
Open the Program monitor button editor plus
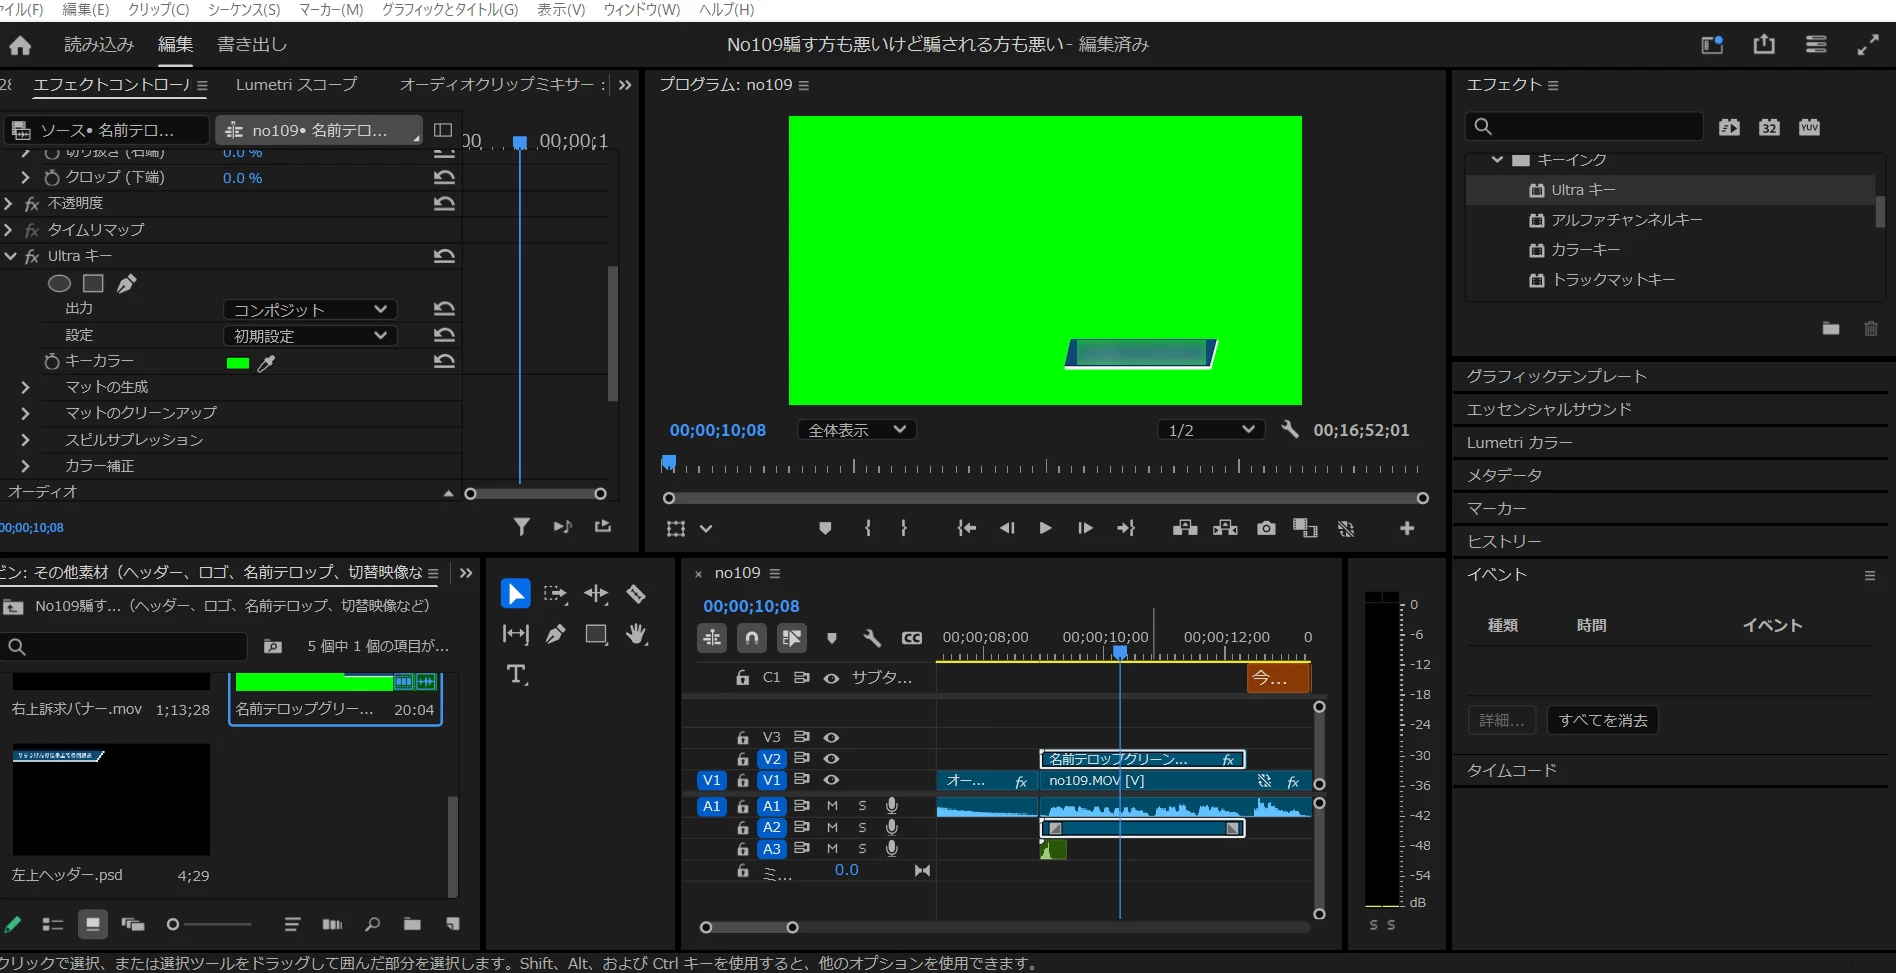pos(1407,528)
